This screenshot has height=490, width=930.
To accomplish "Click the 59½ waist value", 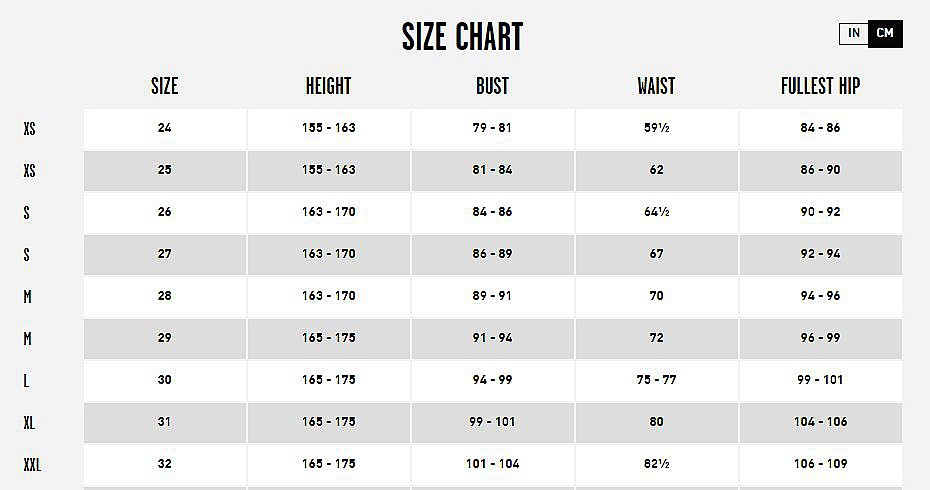I will pos(656,128).
